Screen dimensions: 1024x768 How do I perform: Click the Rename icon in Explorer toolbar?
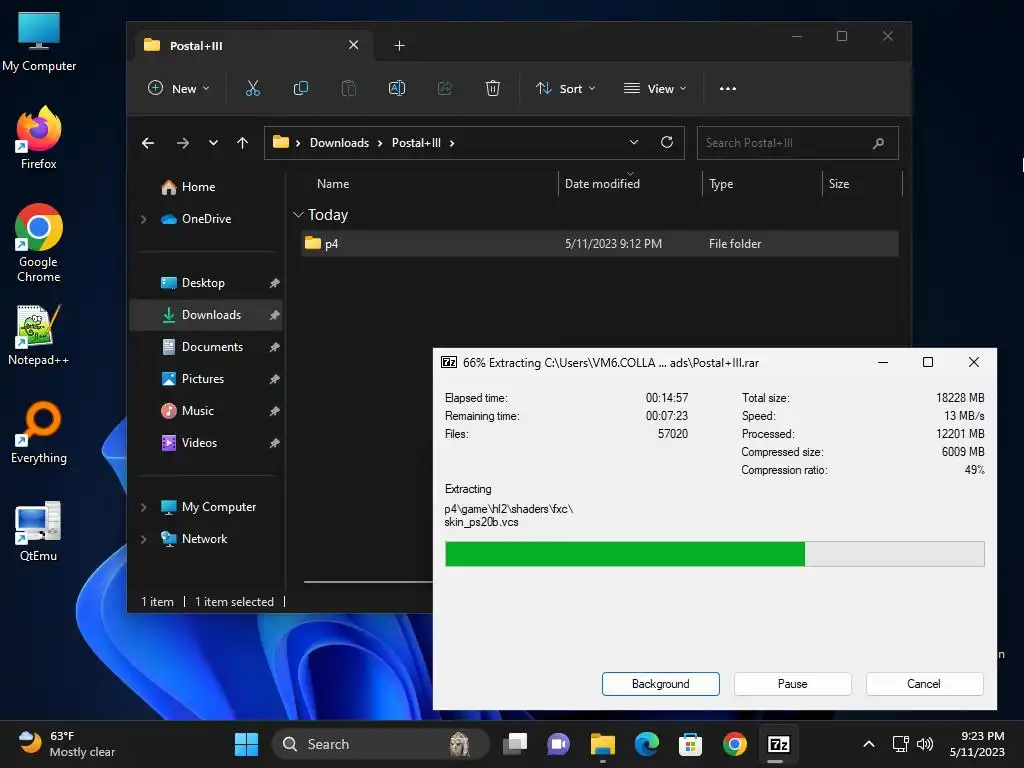396,88
